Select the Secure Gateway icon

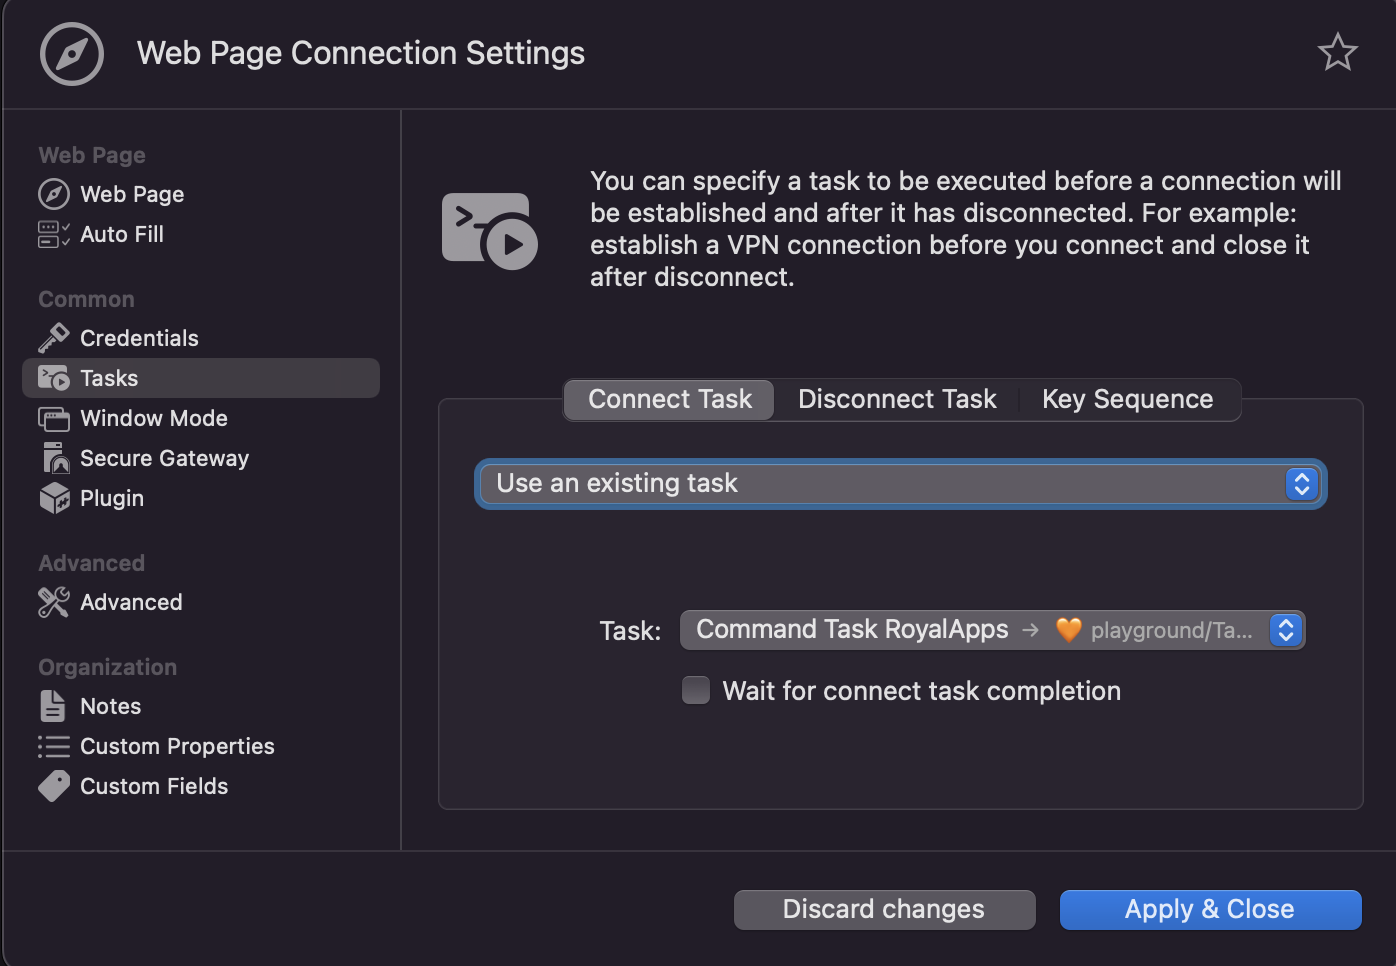click(54, 458)
